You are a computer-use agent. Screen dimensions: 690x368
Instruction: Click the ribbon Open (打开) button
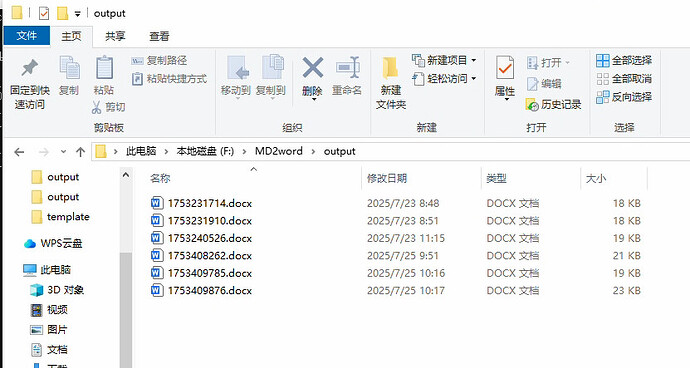tap(548, 63)
